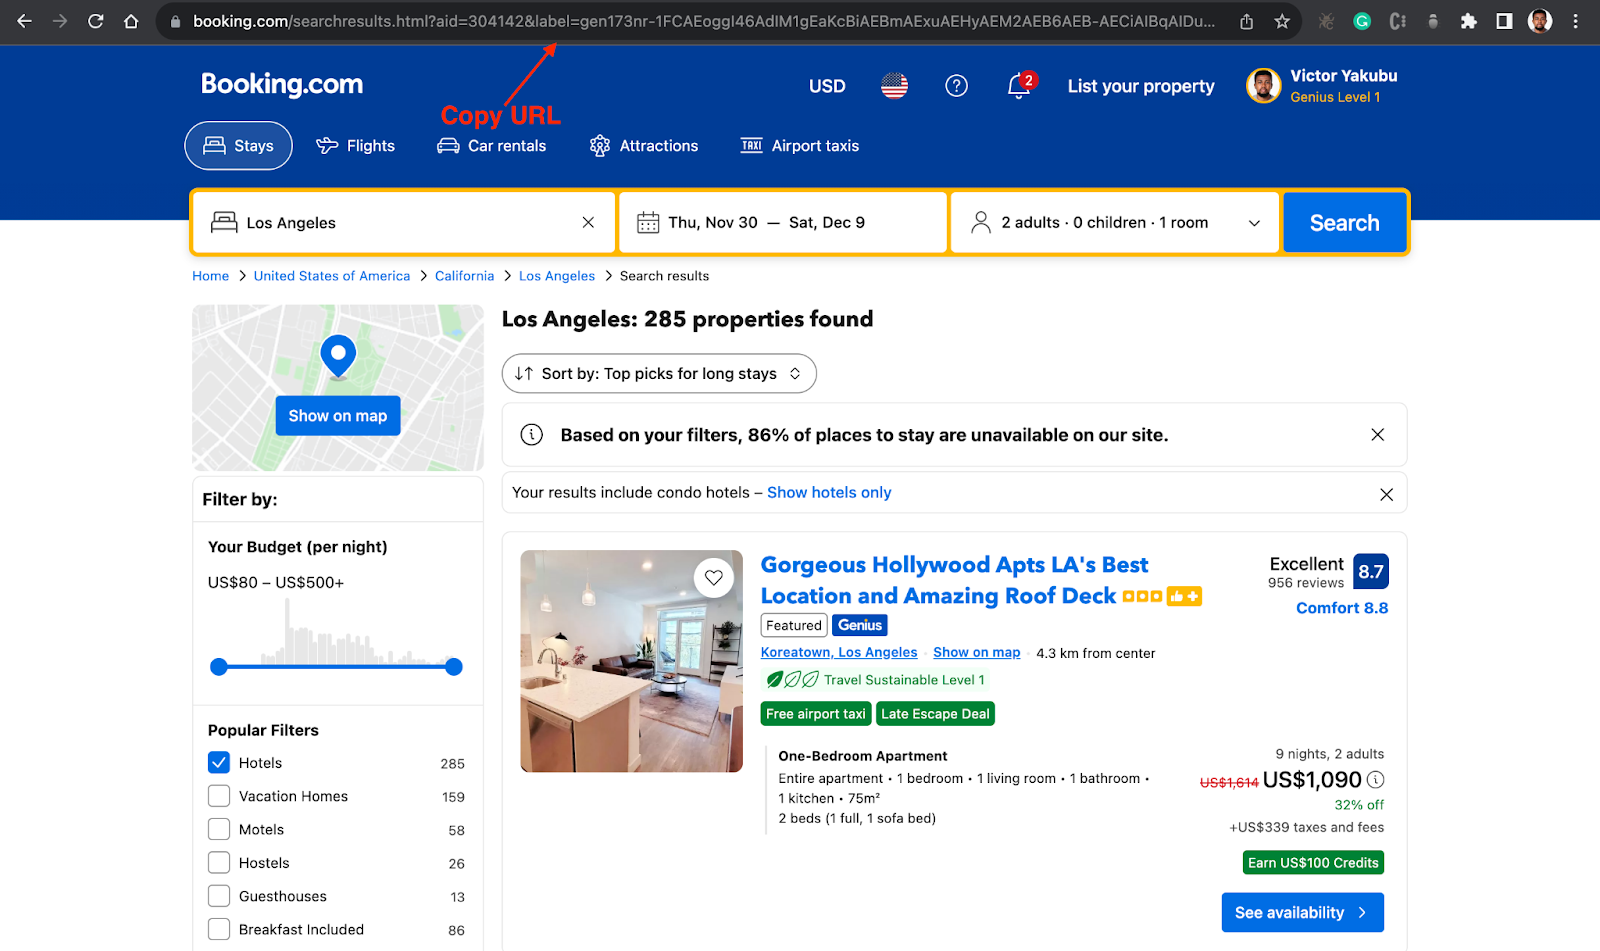Image resolution: width=1600 pixels, height=951 pixels.
Task: Click the price info icon beside US$1,090
Action: pyautogui.click(x=1376, y=780)
